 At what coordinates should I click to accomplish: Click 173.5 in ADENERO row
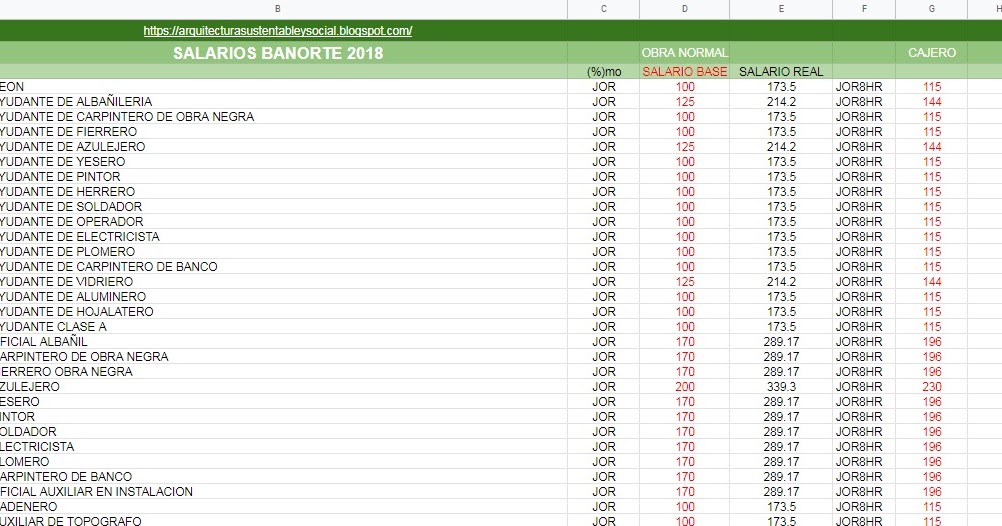click(781, 507)
